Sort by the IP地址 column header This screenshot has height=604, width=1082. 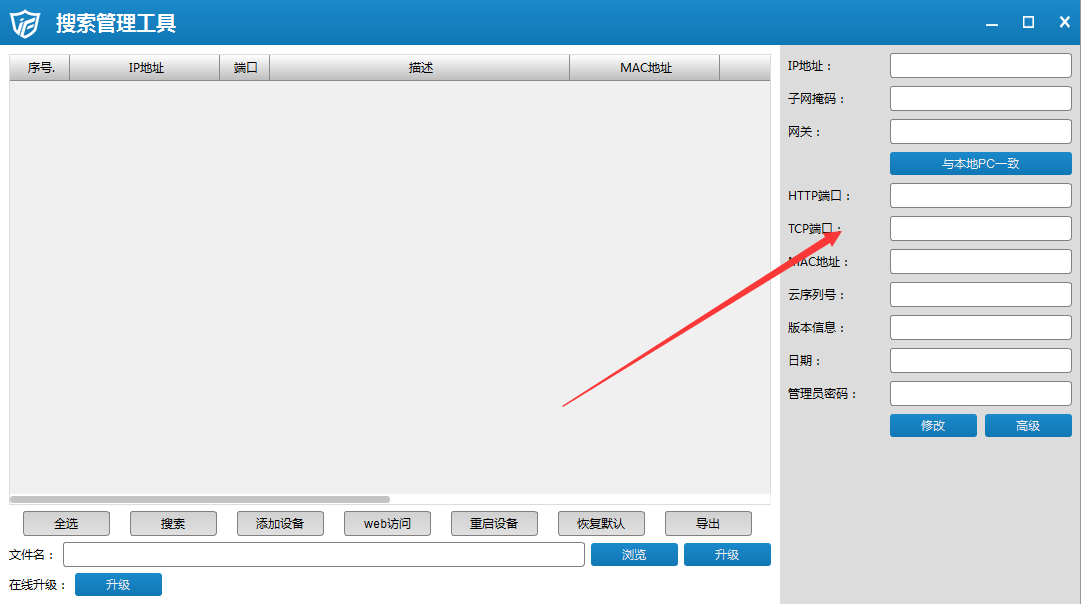(145, 68)
